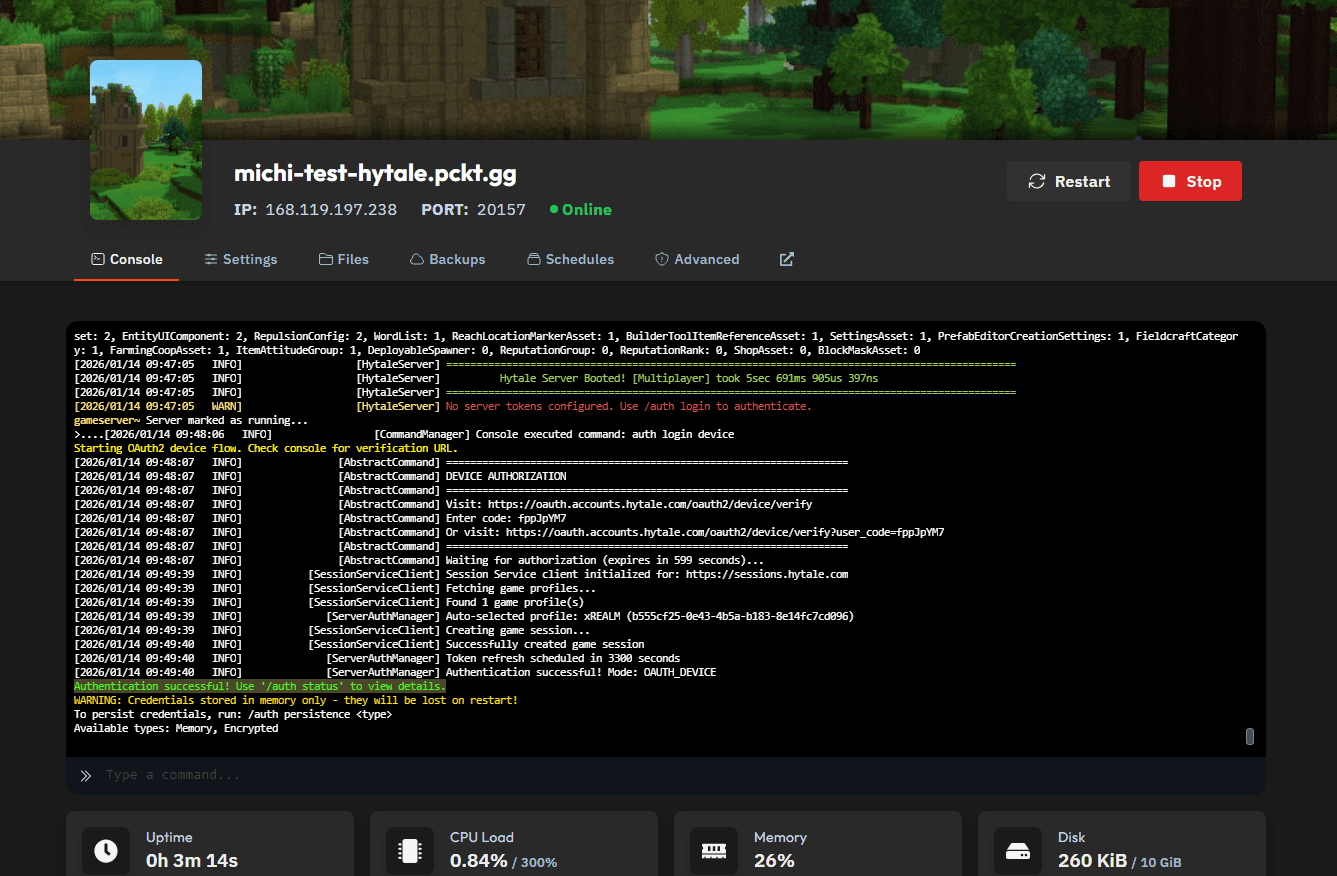This screenshot has width=1337, height=876.
Task: Click the server banner thumbnail image
Action: click(x=145, y=140)
